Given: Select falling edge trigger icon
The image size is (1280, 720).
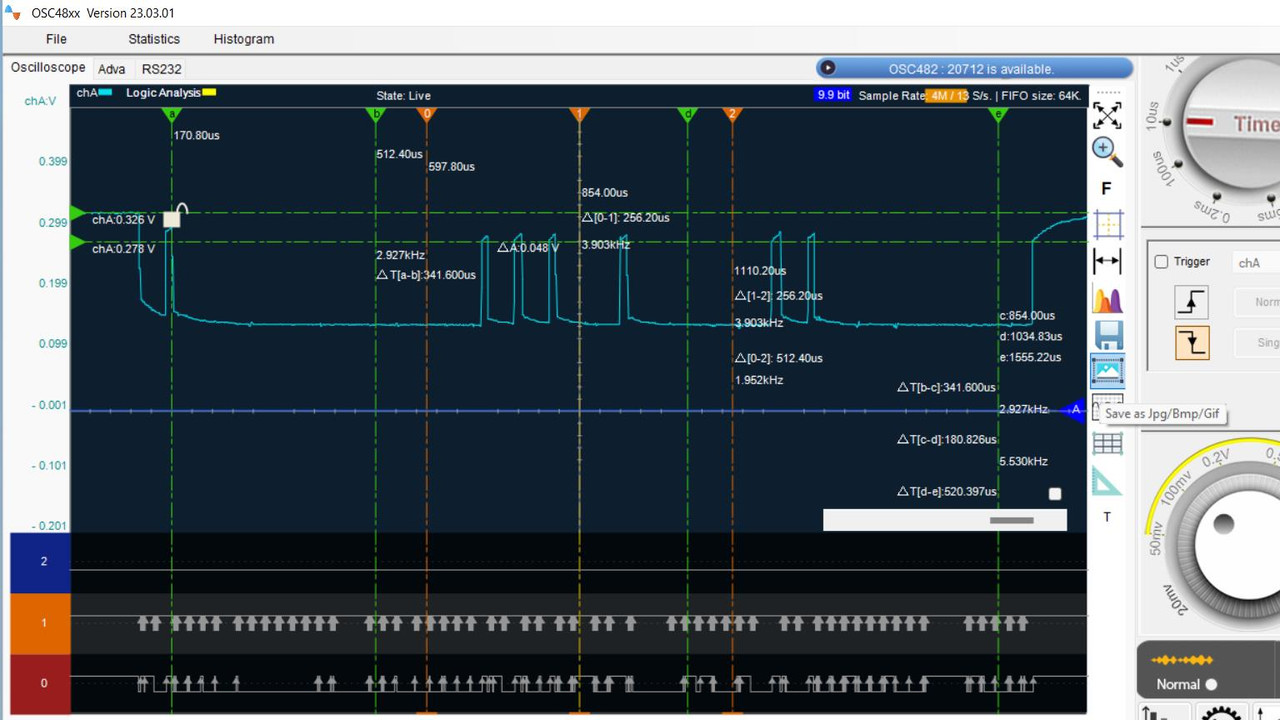Looking at the screenshot, I should [1191, 343].
